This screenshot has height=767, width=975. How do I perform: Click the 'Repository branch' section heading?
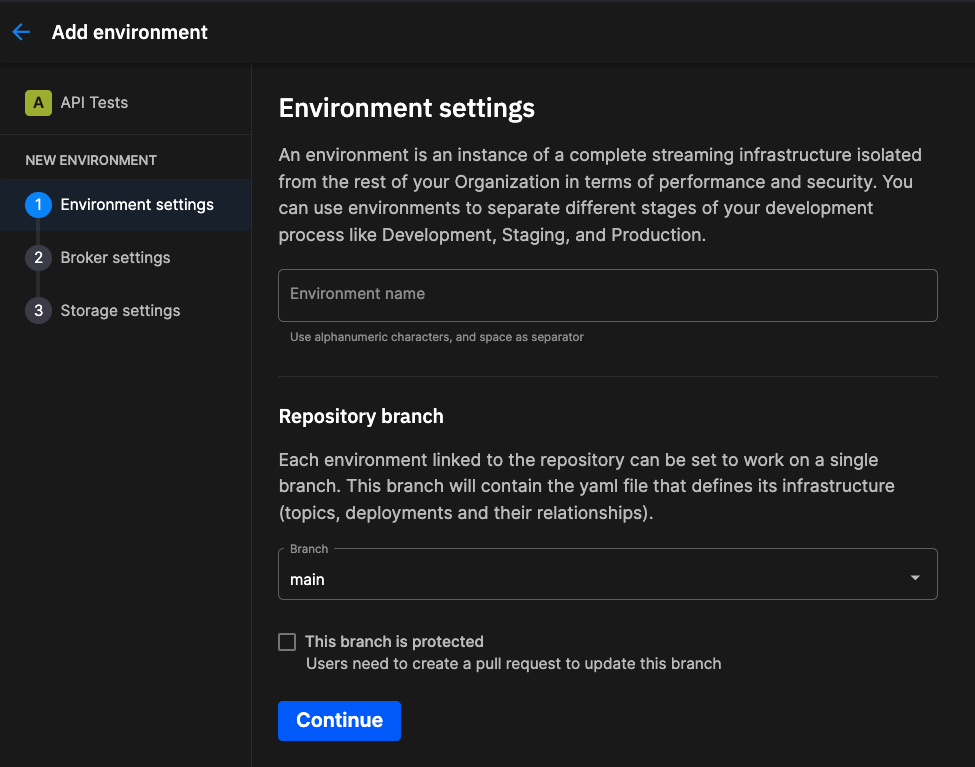[x=361, y=417]
